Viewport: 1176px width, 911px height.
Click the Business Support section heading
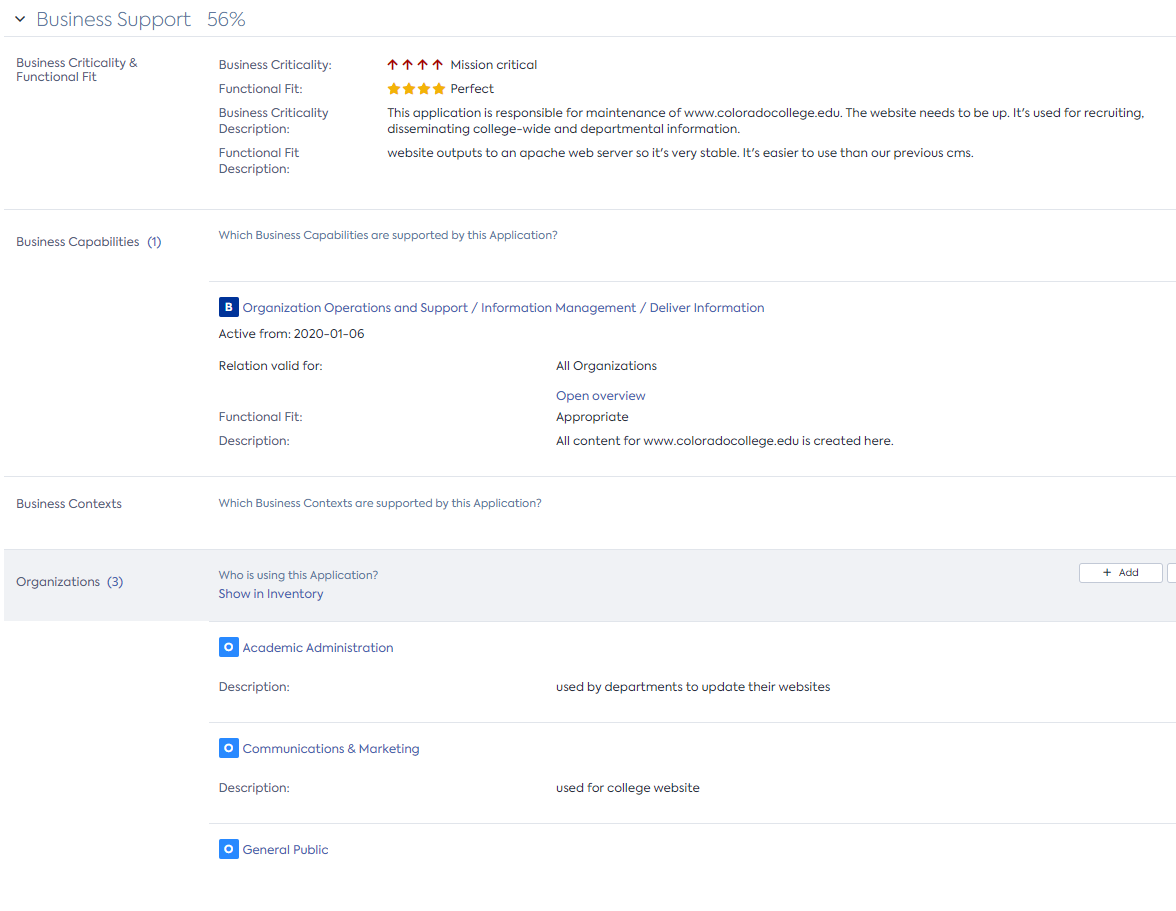[113, 20]
